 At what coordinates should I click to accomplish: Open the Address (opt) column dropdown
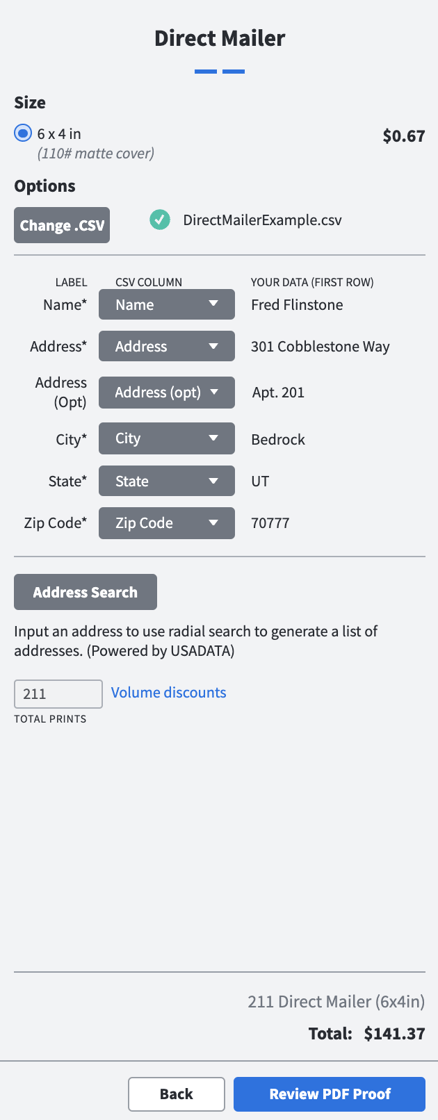(x=166, y=392)
